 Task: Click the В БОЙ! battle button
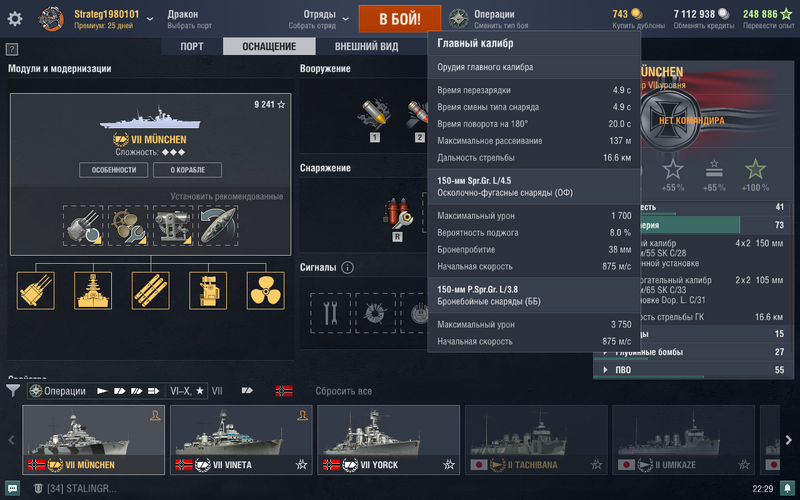coord(400,19)
